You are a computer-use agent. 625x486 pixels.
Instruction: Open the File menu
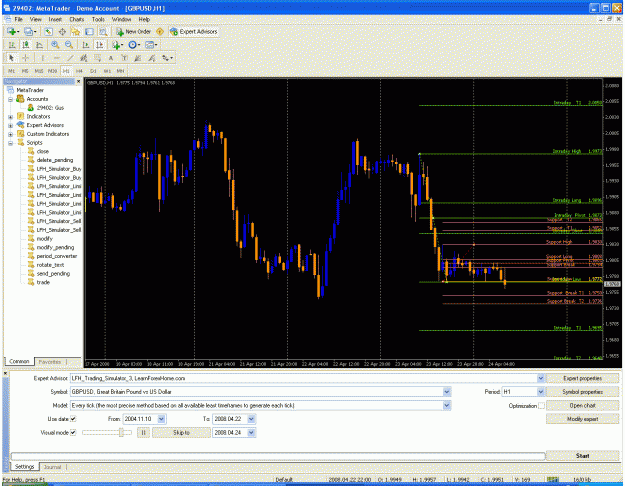[x=18, y=19]
